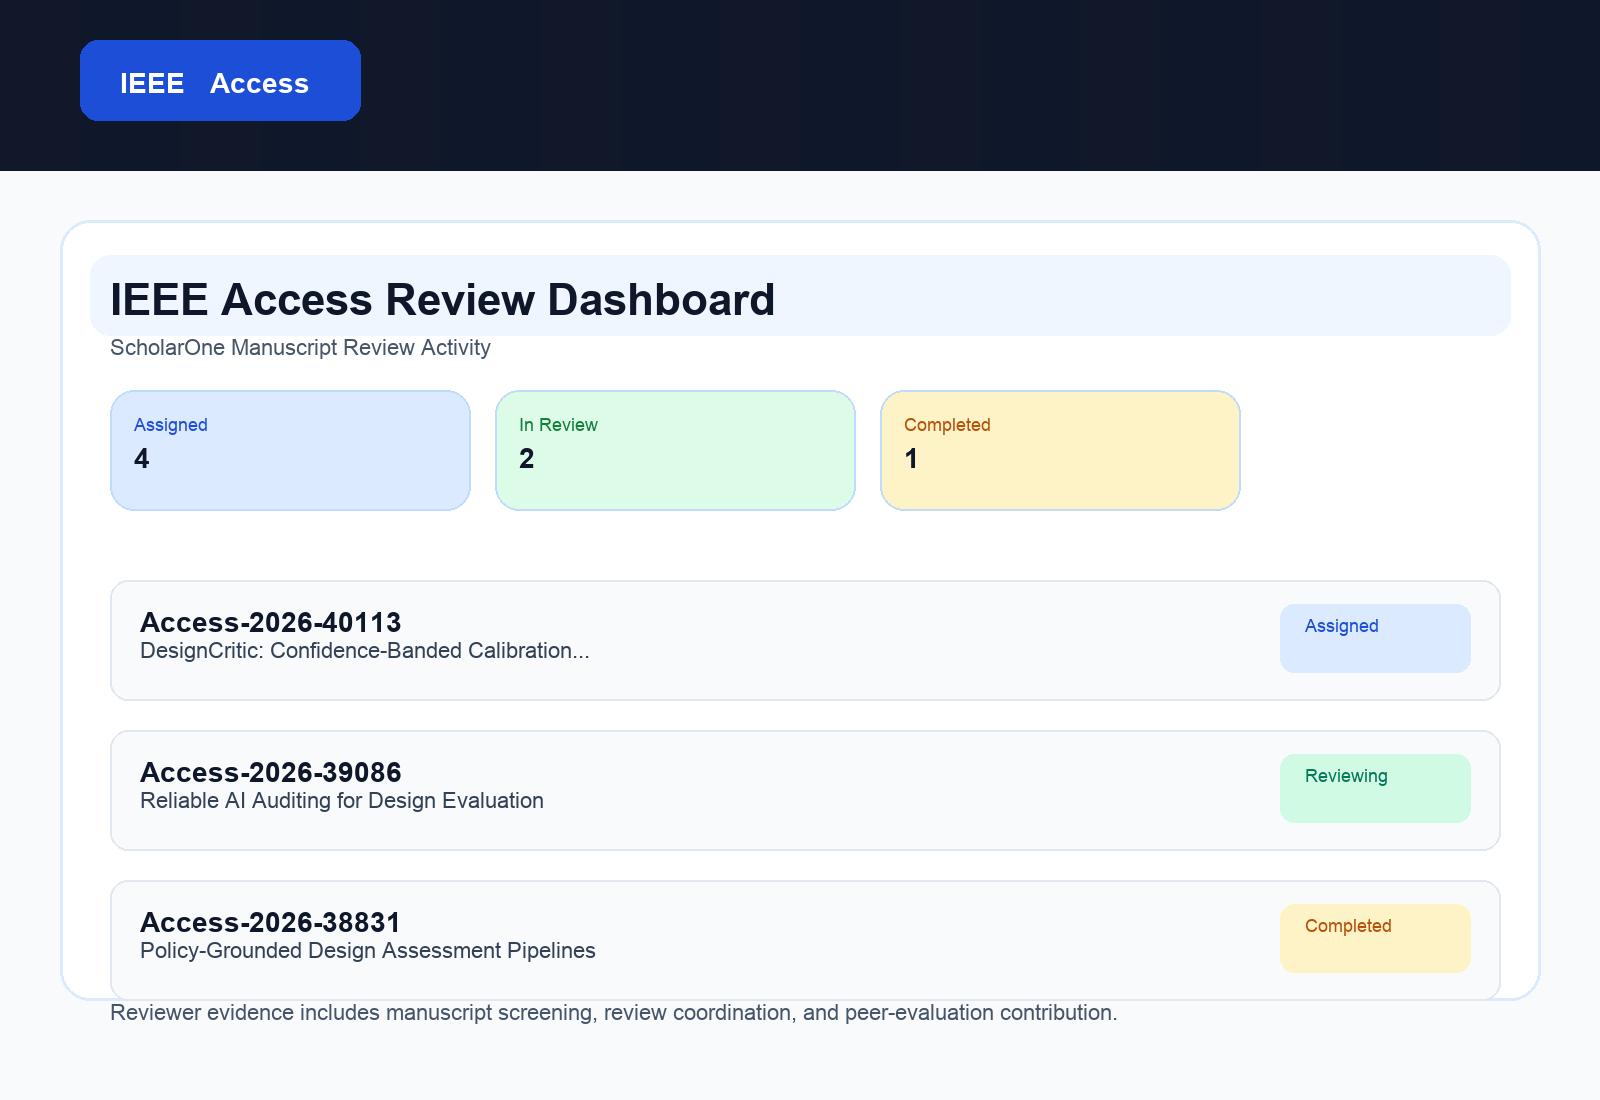Click the Assigned status badge on Access-2026-40113
The width and height of the screenshot is (1600, 1100).
(x=1375, y=638)
